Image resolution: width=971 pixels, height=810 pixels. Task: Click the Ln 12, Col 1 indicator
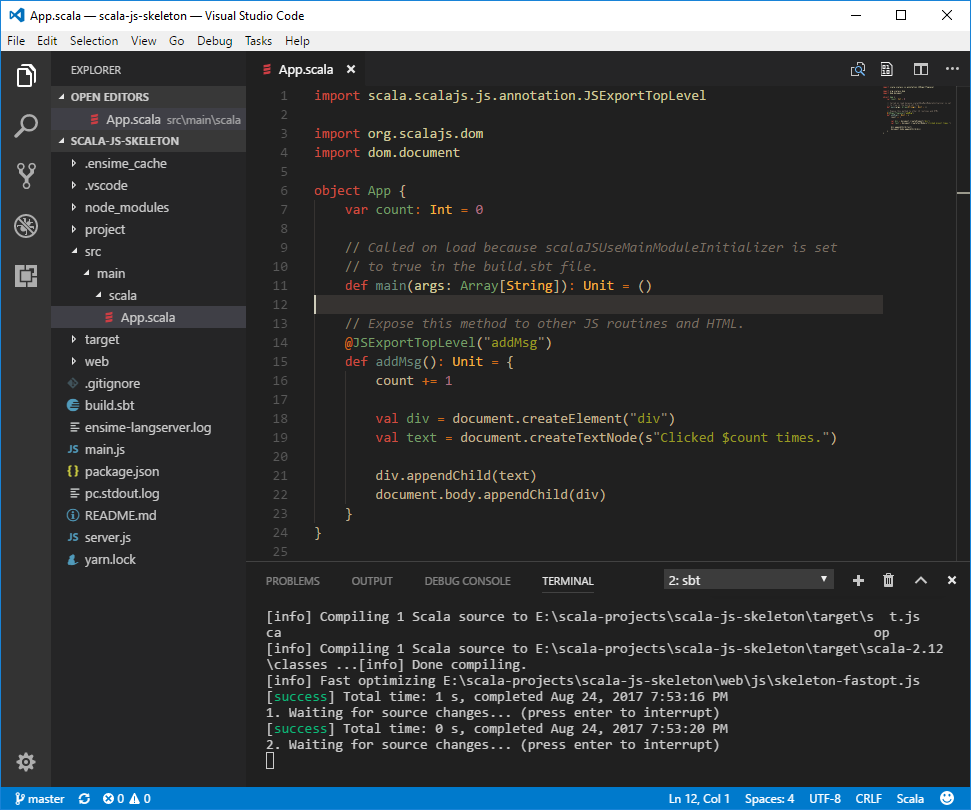[x=699, y=799]
